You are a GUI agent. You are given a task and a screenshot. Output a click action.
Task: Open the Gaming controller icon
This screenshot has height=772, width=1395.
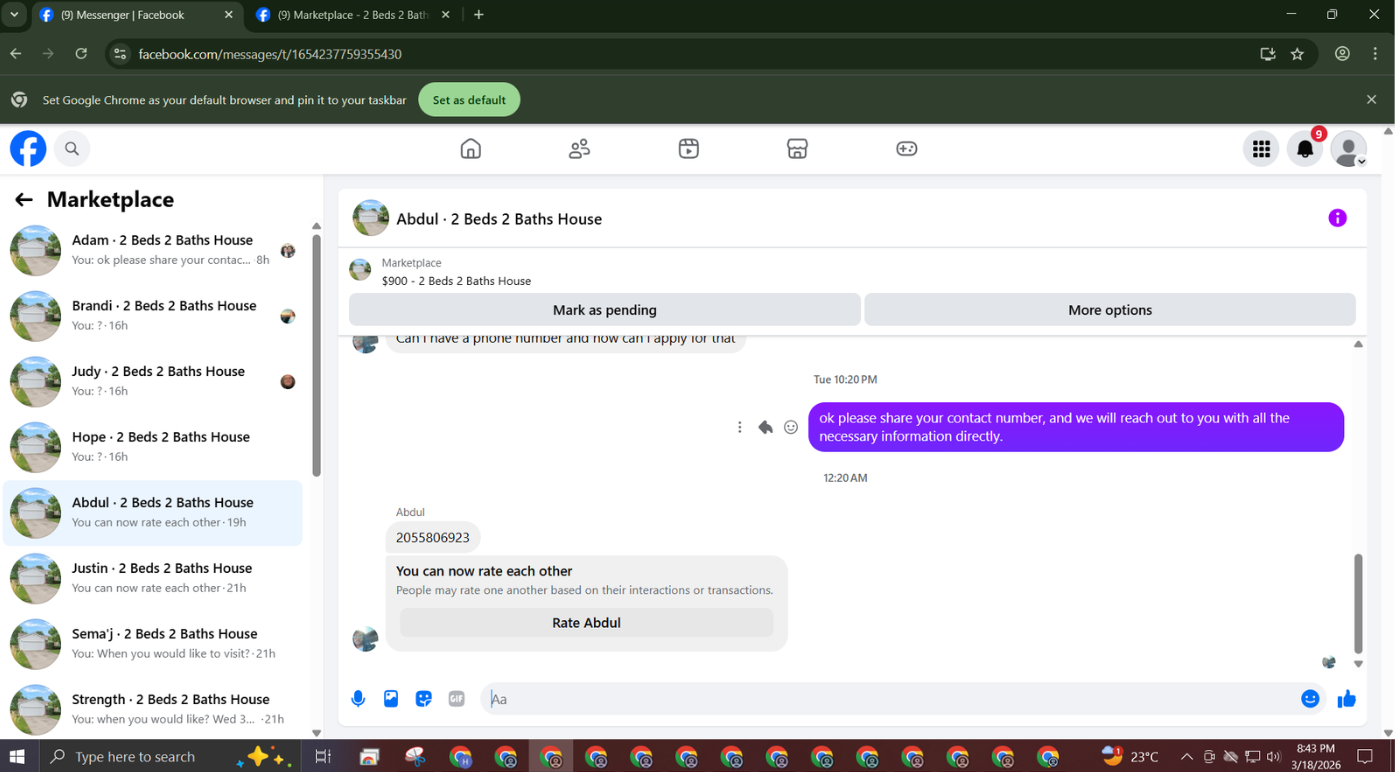tap(907, 149)
